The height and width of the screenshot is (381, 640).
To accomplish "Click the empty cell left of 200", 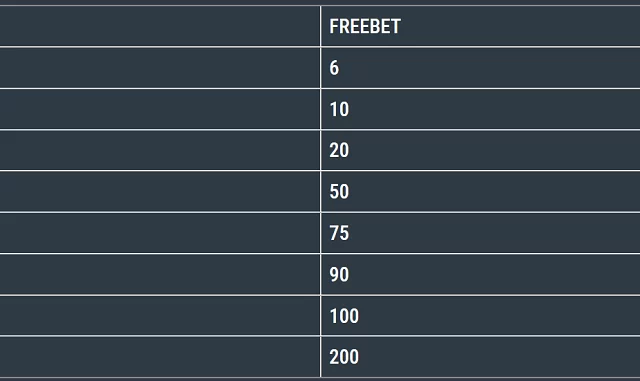I will point(160,357).
